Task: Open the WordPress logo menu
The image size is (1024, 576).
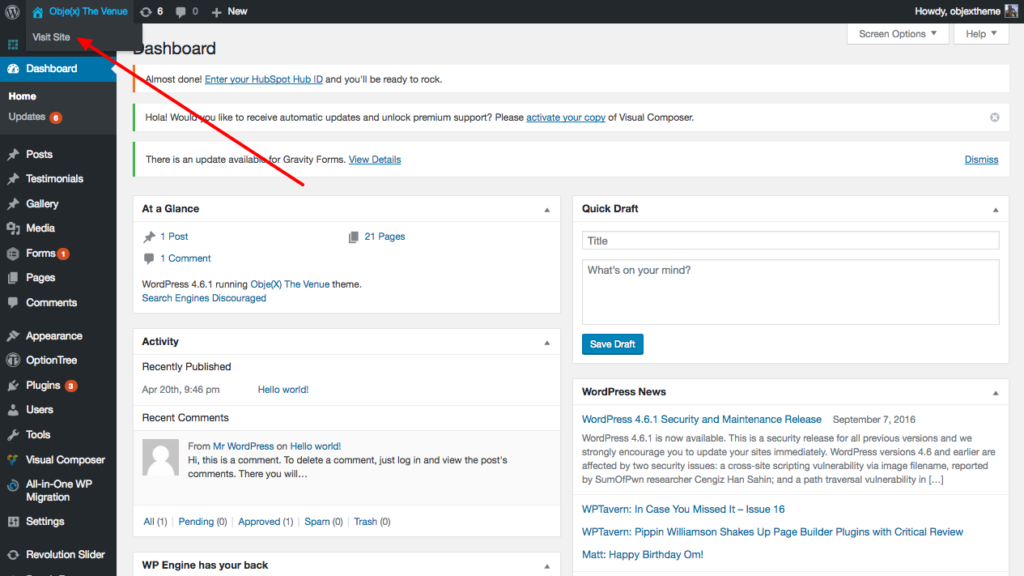Action: [x=12, y=12]
